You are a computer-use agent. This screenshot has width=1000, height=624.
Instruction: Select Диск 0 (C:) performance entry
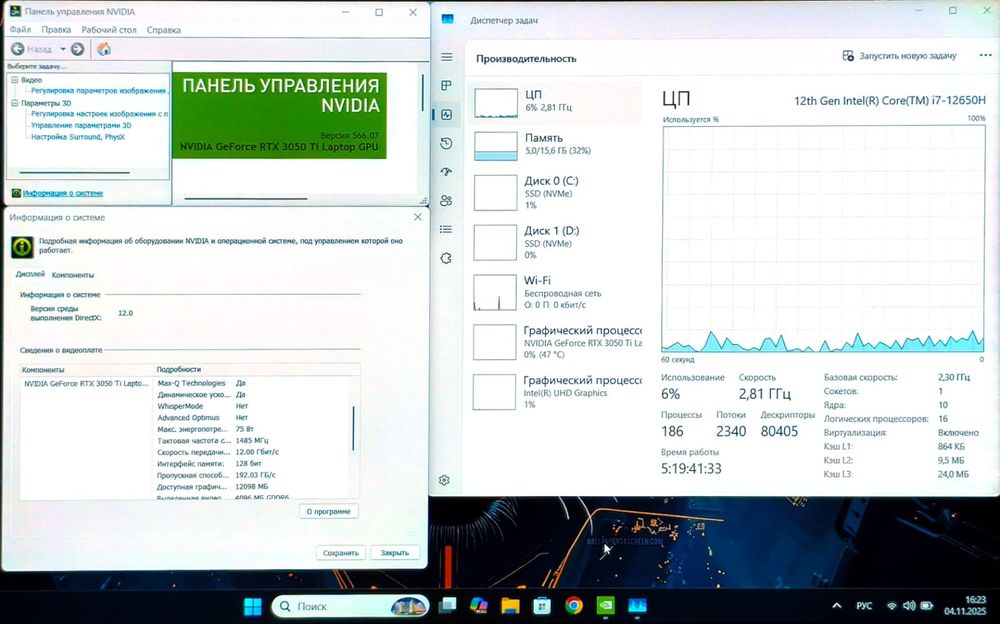(x=555, y=193)
